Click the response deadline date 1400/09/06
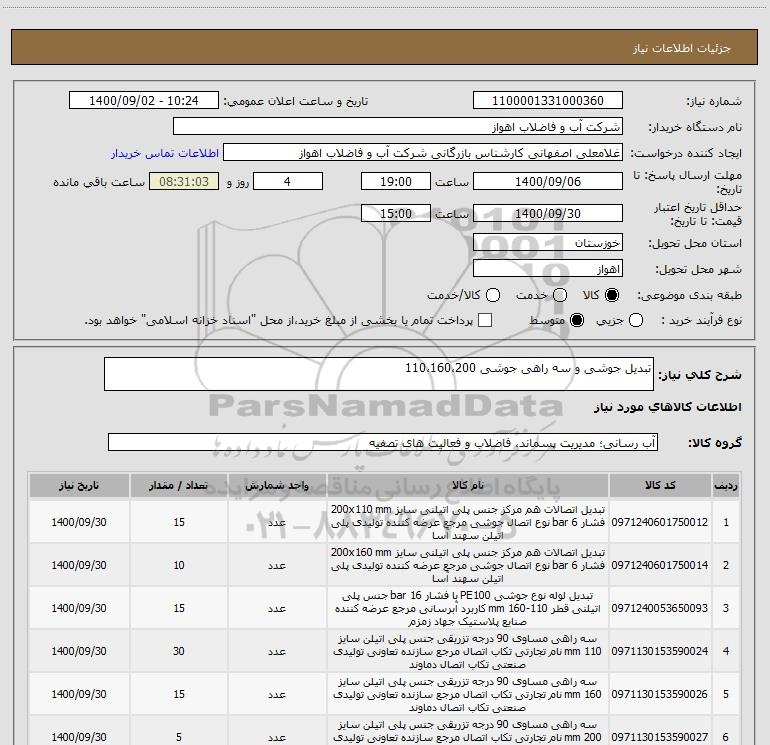 coord(548,181)
